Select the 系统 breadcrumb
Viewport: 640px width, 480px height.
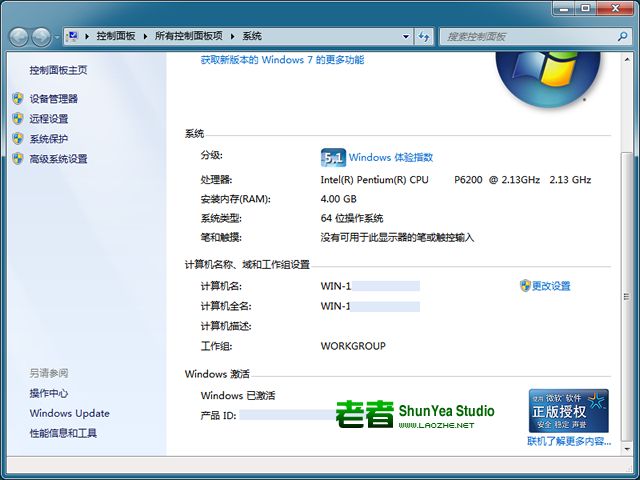pyautogui.click(x=252, y=36)
